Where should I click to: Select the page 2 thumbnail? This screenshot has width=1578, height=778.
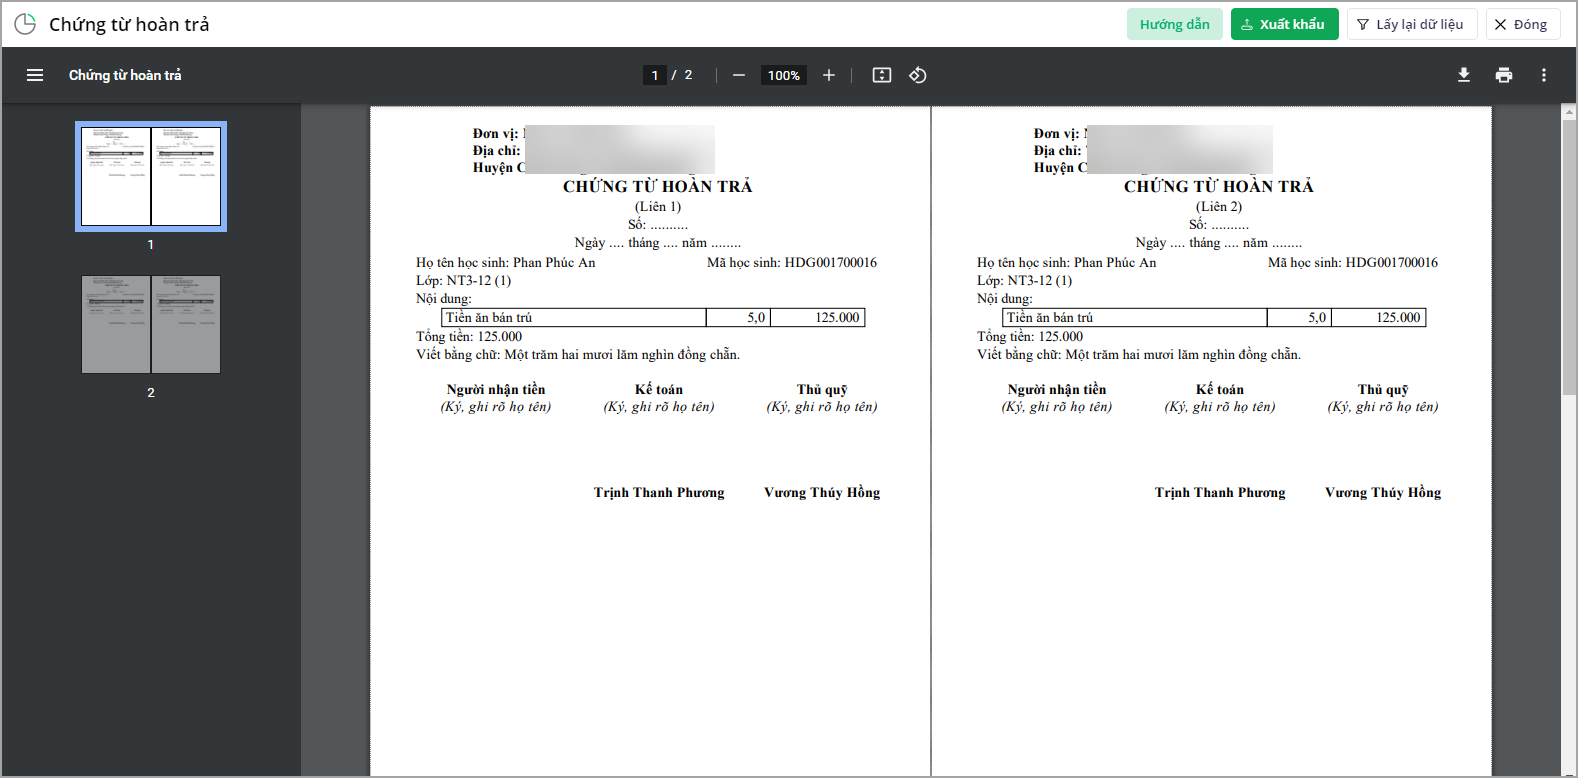pyautogui.click(x=151, y=325)
